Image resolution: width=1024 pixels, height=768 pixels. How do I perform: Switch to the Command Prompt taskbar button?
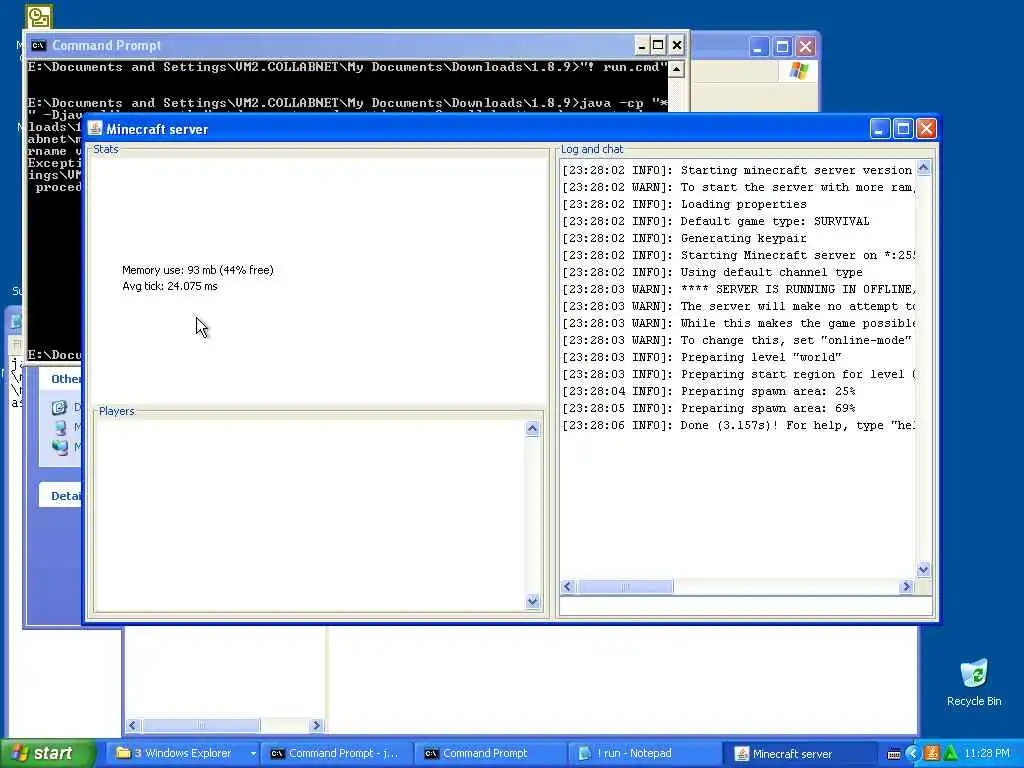point(488,753)
